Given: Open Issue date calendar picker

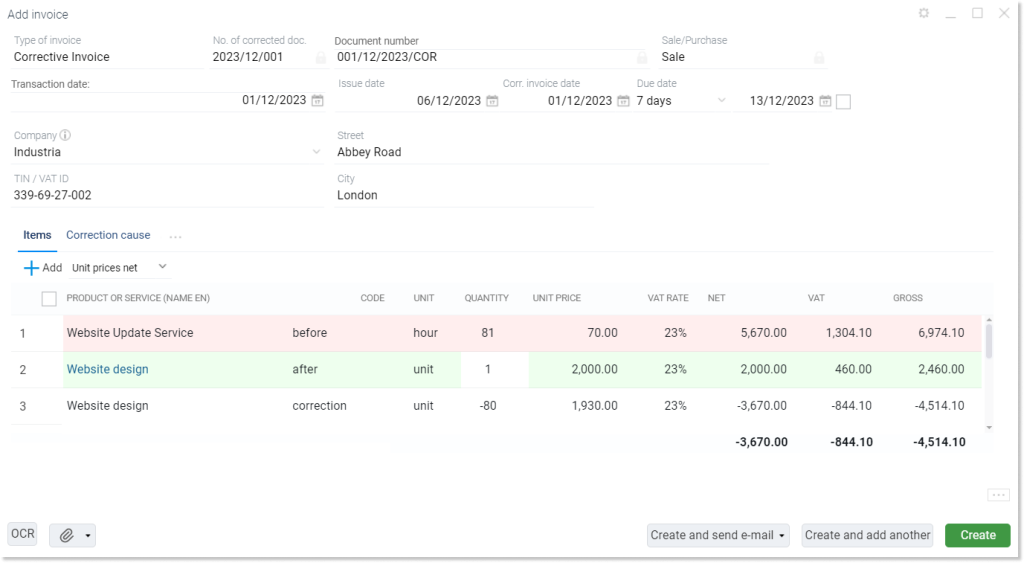Looking at the screenshot, I should (x=492, y=101).
